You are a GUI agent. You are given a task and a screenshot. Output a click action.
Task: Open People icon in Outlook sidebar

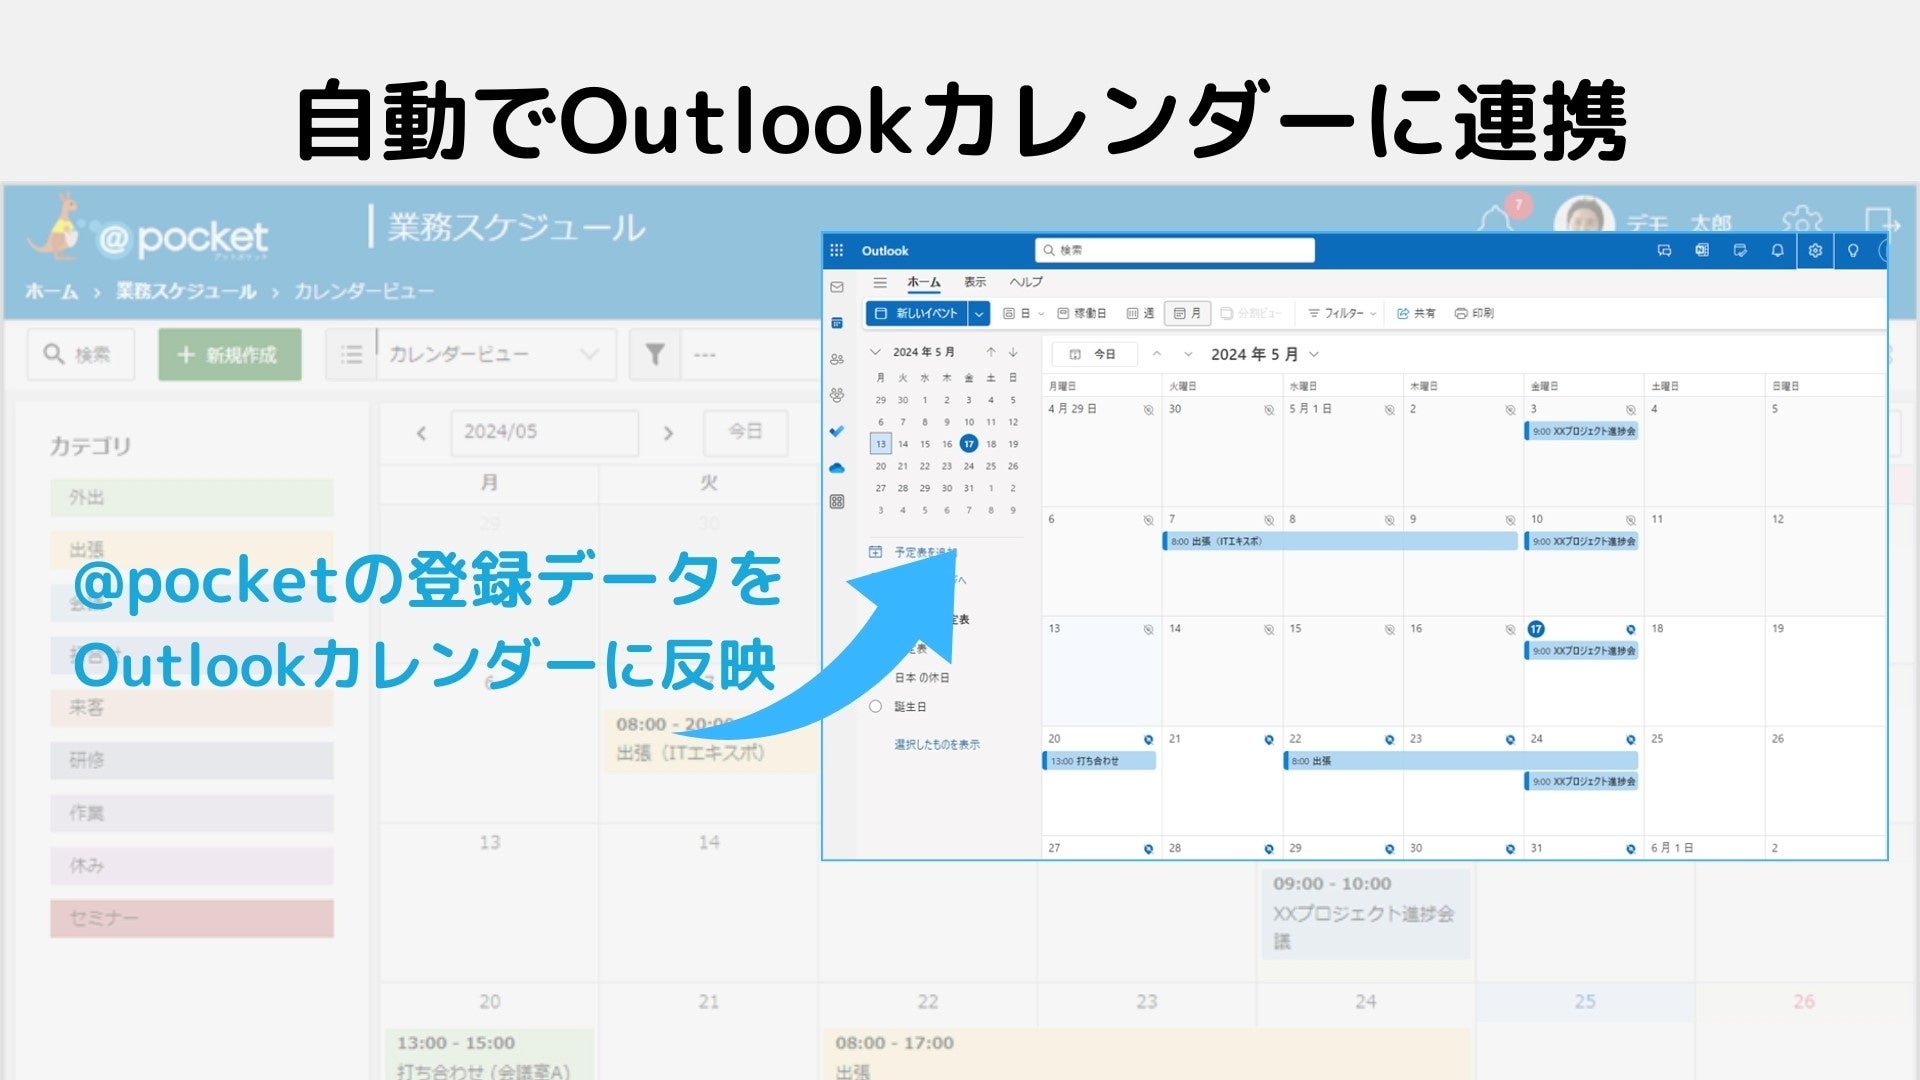(837, 359)
